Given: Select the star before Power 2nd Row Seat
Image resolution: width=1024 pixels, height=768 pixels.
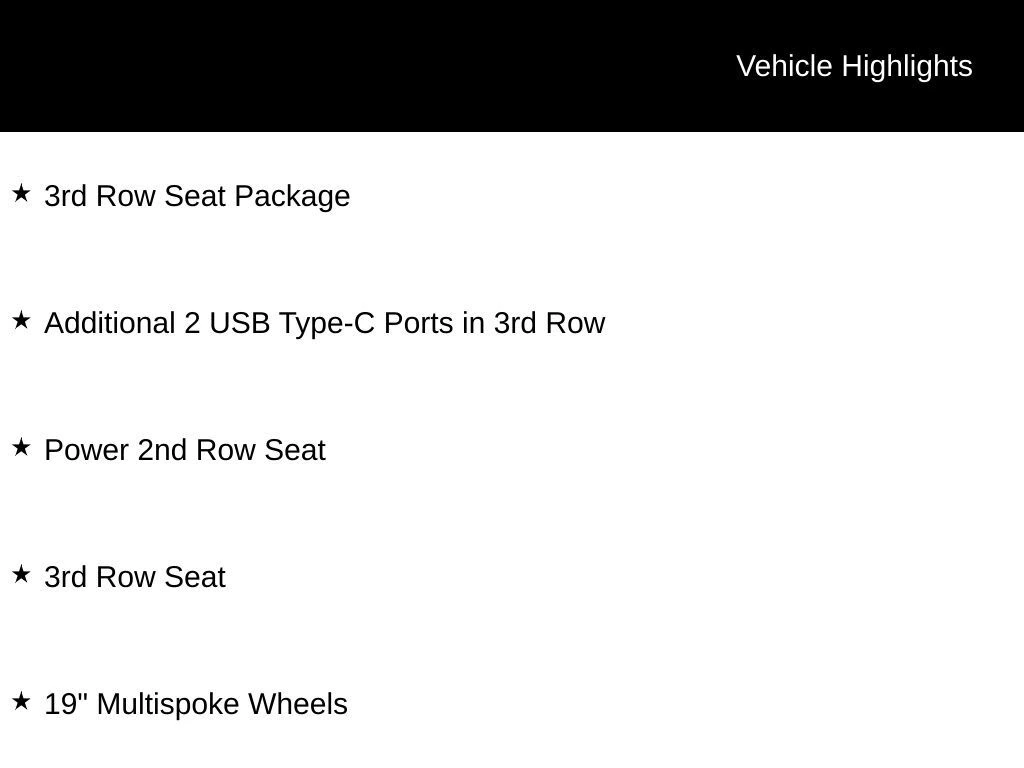Looking at the screenshot, I should [21, 447].
